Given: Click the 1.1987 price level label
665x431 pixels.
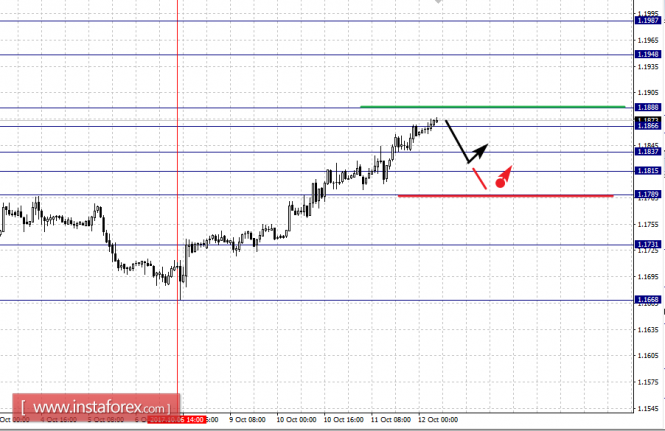Looking at the screenshot, I should 646,20.
